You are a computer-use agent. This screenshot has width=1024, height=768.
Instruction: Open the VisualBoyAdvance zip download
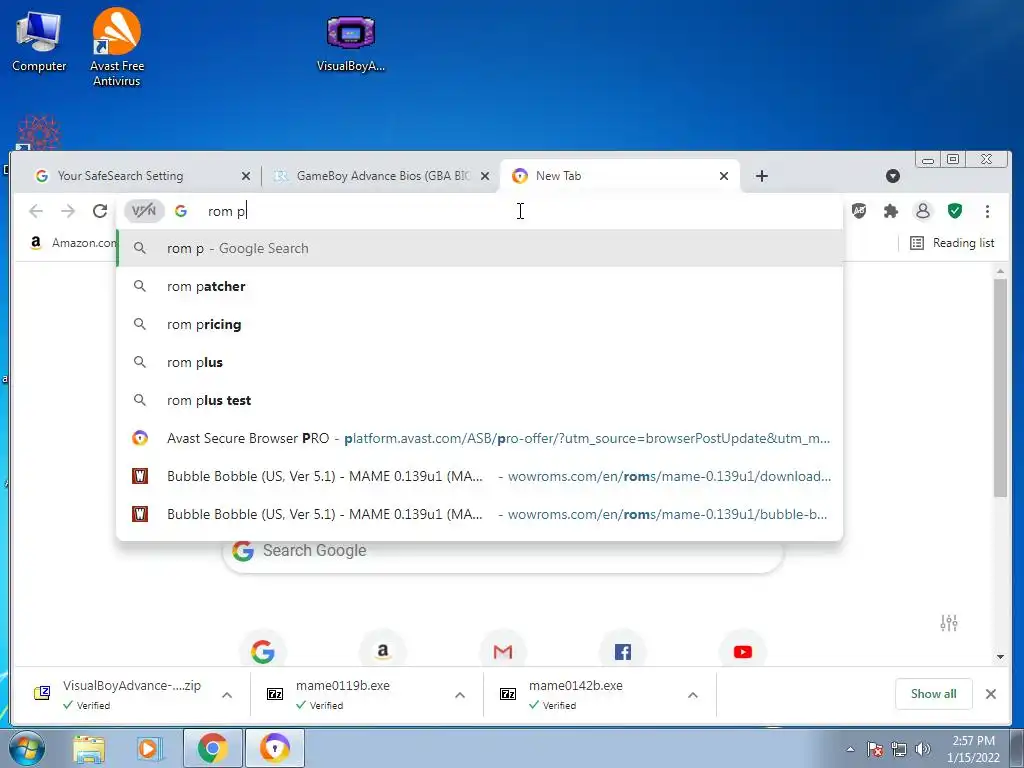pos(118,694)
